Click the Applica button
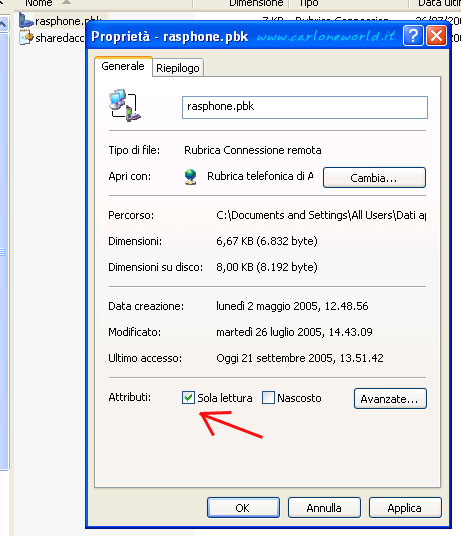Screen dimensions: 461x536 [405, 508]
